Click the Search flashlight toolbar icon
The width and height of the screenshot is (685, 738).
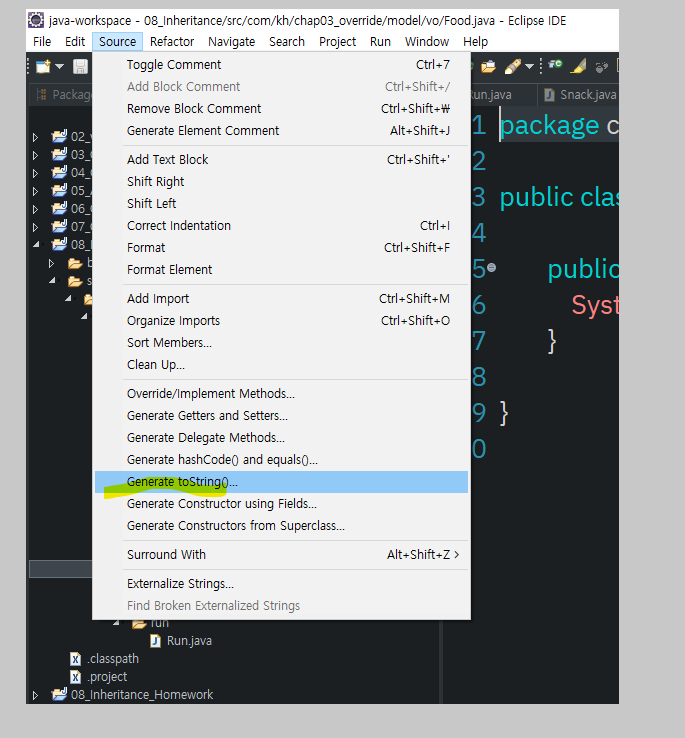(x=513, y=66)
